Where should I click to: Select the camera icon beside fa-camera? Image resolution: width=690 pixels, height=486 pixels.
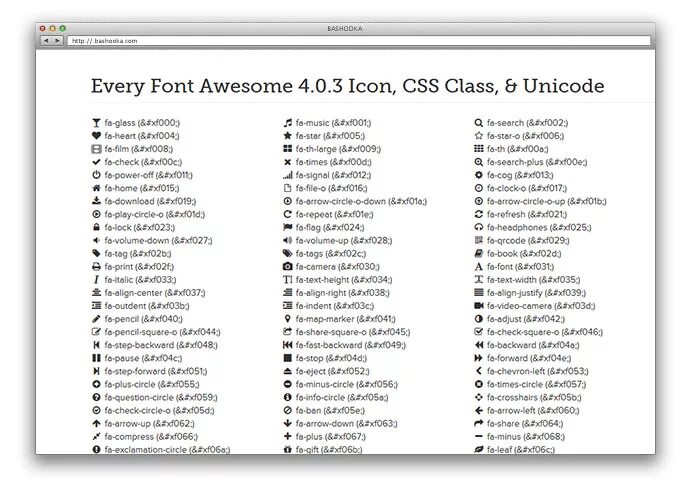tap(287, 266)
